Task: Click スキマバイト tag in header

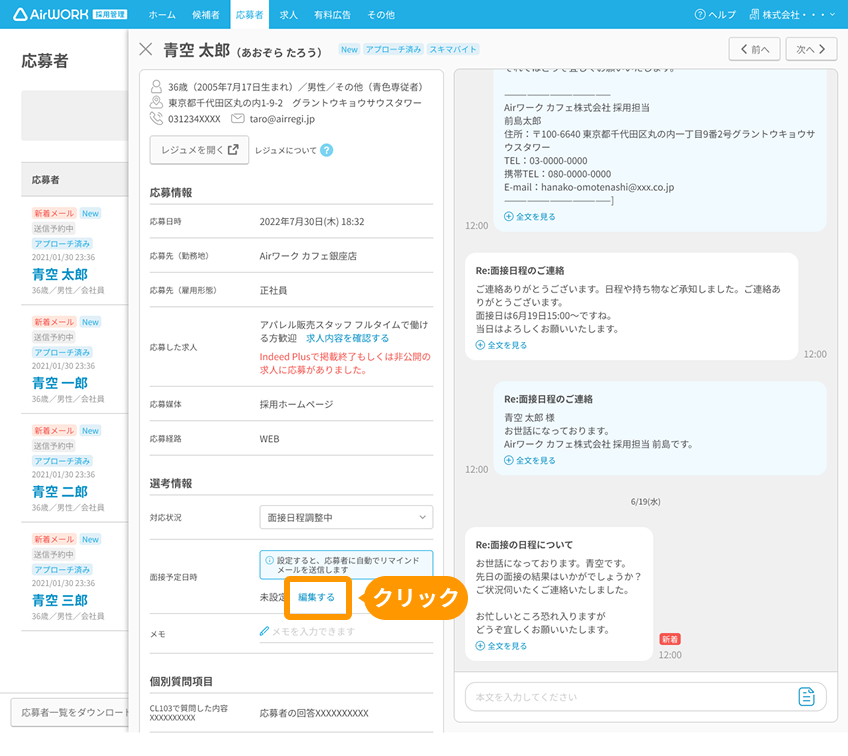Action: pyautogui.click(x=453, y=49)
